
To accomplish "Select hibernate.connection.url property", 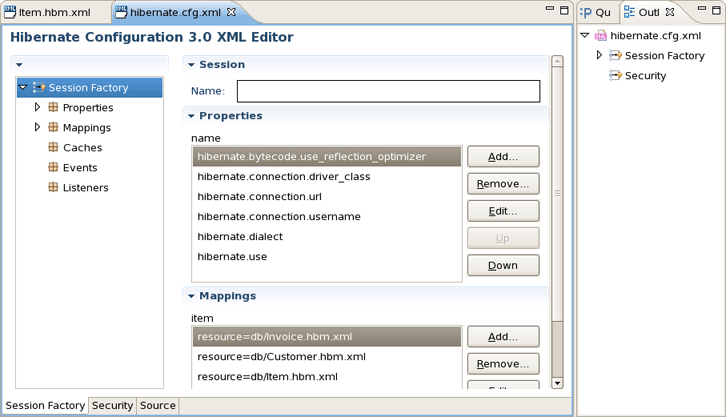I will [x=327, y=196].
